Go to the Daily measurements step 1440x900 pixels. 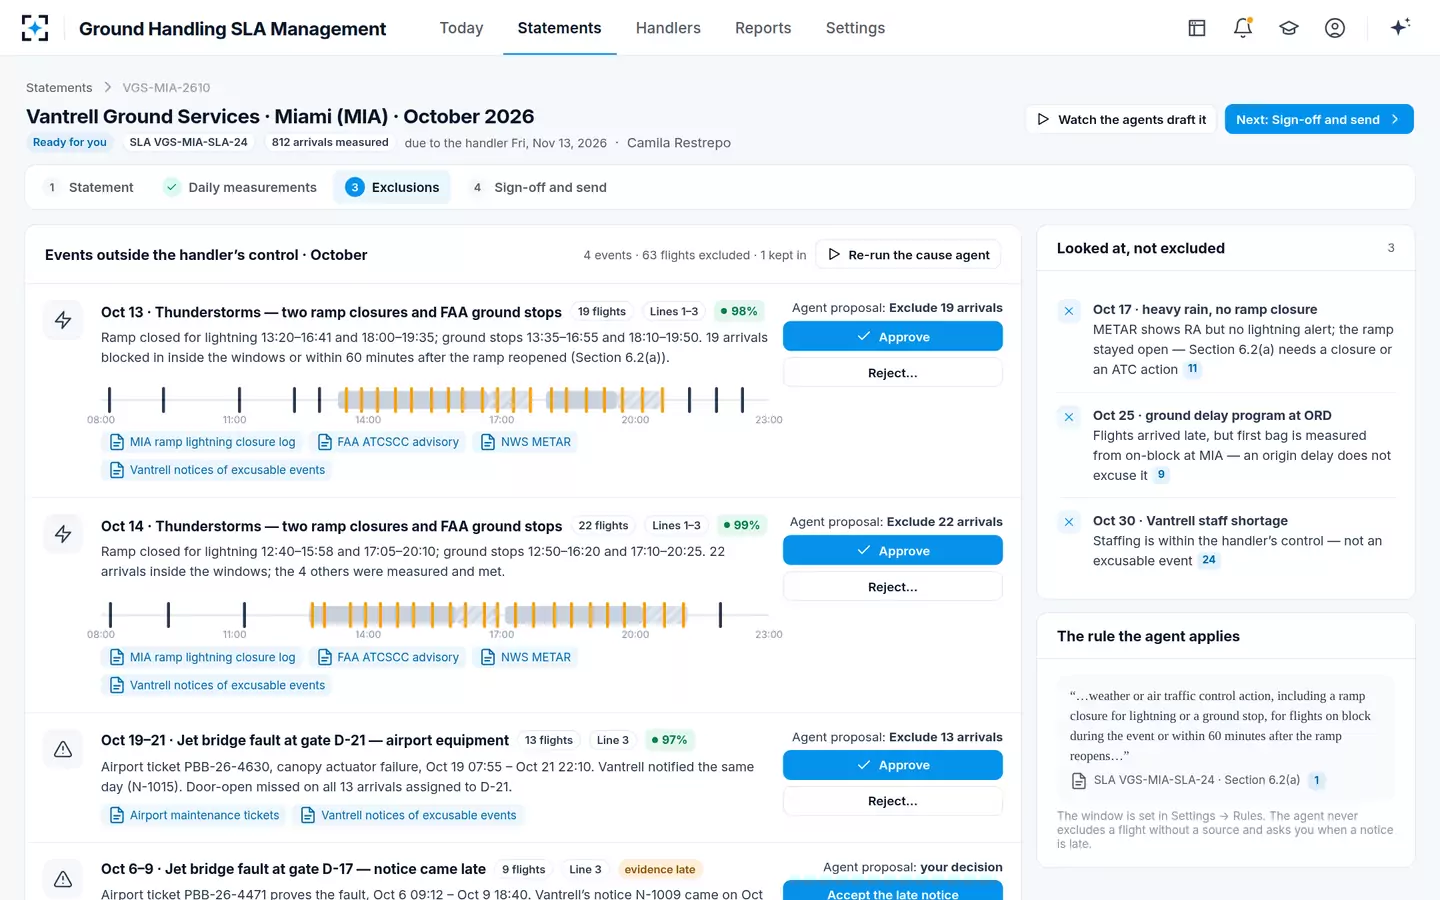coord(240,187)
